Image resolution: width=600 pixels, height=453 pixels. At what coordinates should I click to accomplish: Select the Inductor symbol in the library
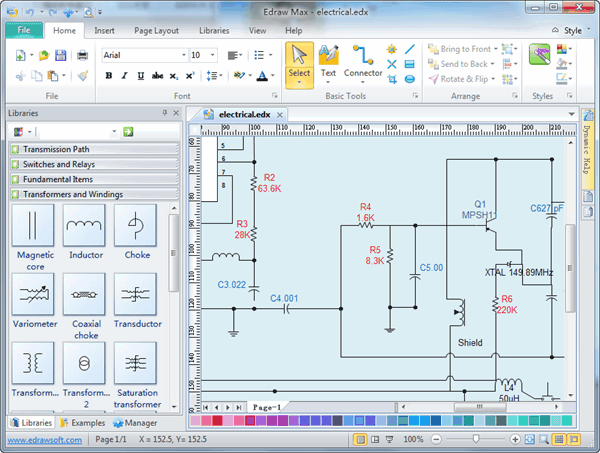(86, 226)
